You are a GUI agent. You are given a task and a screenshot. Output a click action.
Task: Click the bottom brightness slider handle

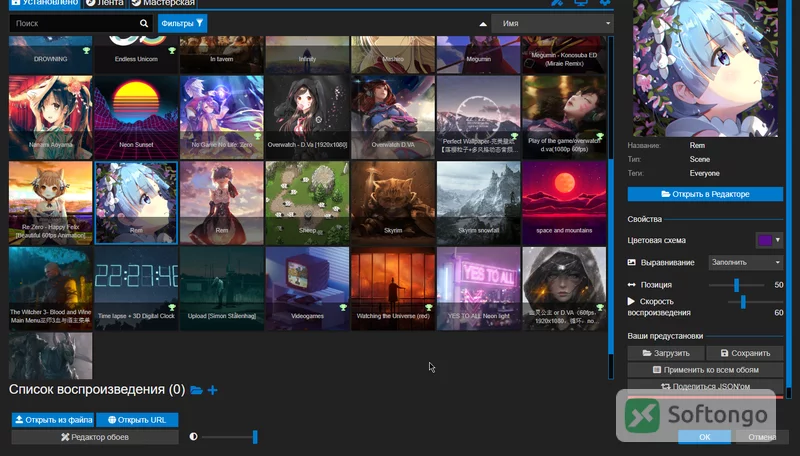(x=255, y=437)
